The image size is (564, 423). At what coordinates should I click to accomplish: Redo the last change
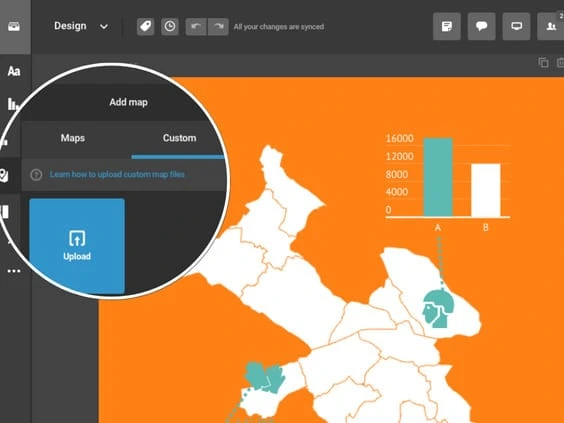(218, 27)
